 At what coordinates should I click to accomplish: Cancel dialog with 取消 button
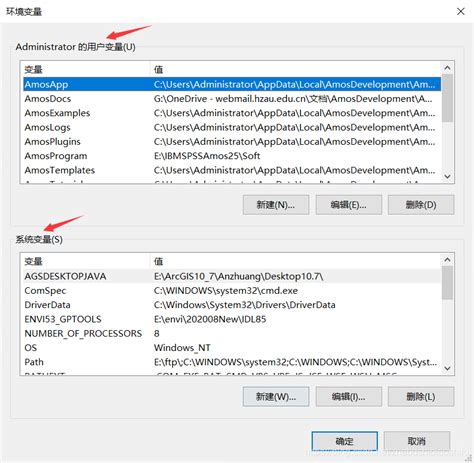417,441
